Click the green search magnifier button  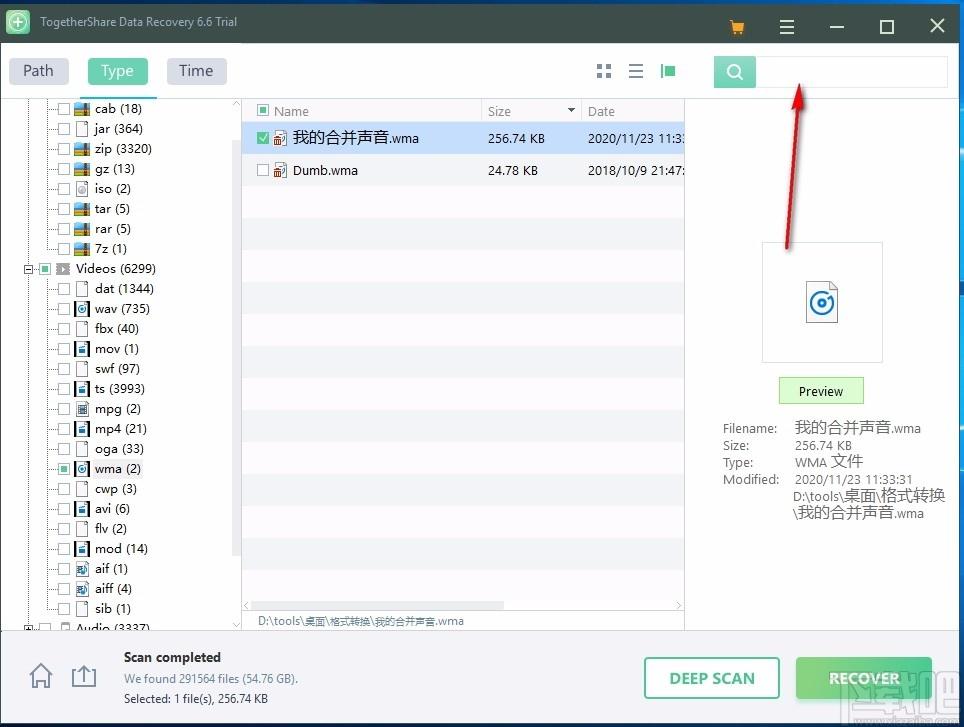coord(735,72)
